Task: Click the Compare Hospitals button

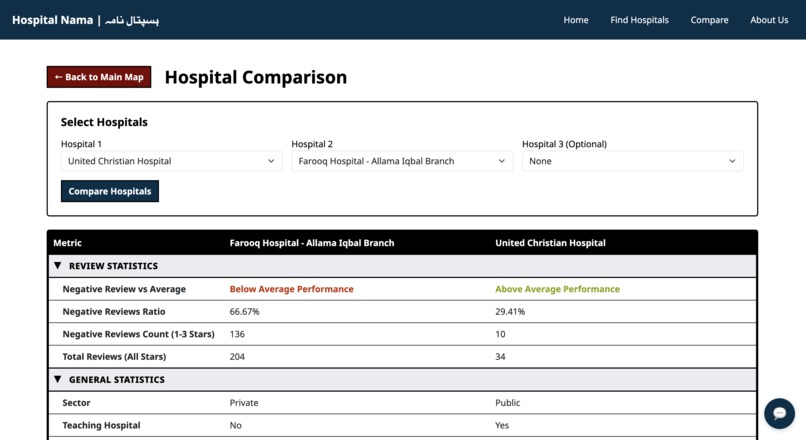Action: tap(109, 191)
